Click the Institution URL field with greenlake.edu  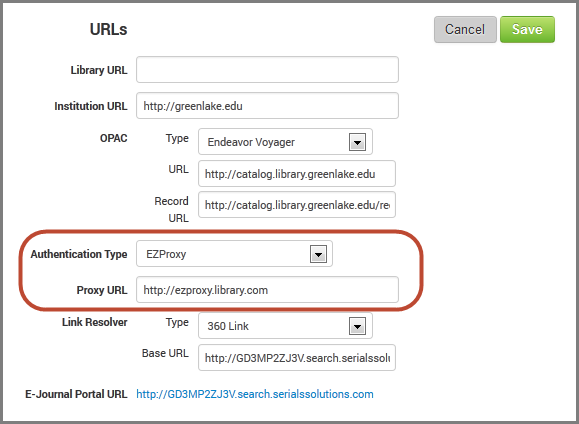[267, 106]
